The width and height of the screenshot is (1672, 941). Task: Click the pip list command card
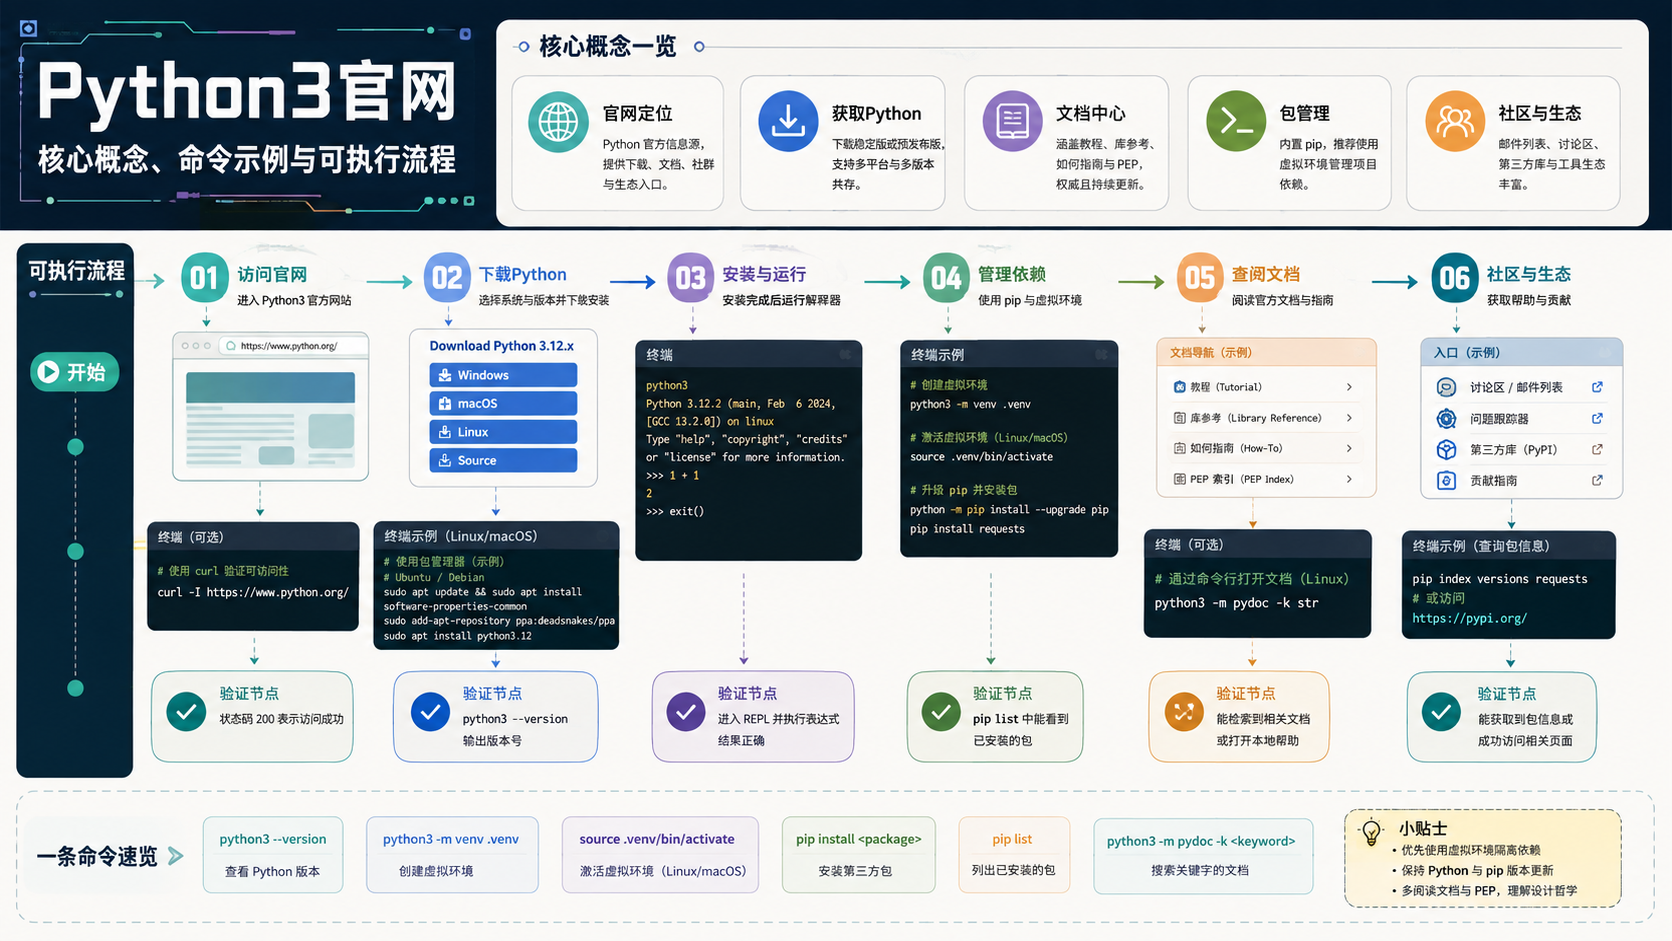pyautogui.click(x=1014, y=855)
